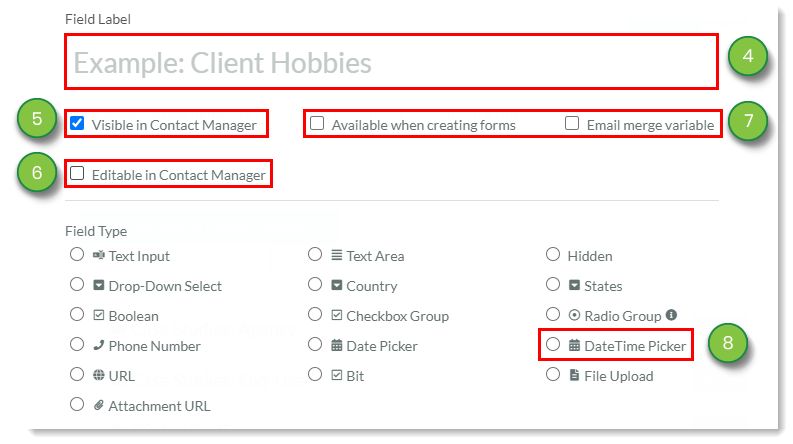Click the Checkbox Group checkmark icon
This screenshot has height=444, width=793.
[x=336, y=315]
